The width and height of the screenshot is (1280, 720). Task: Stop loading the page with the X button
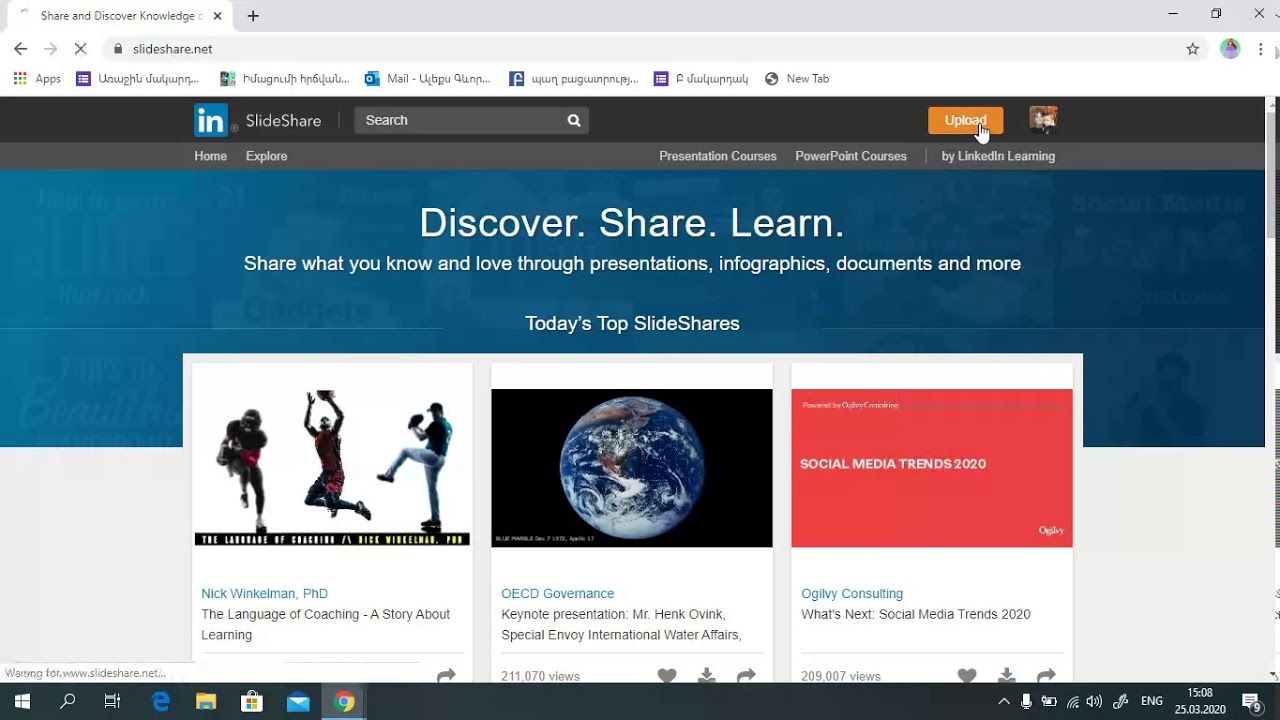tap(81, 49)
